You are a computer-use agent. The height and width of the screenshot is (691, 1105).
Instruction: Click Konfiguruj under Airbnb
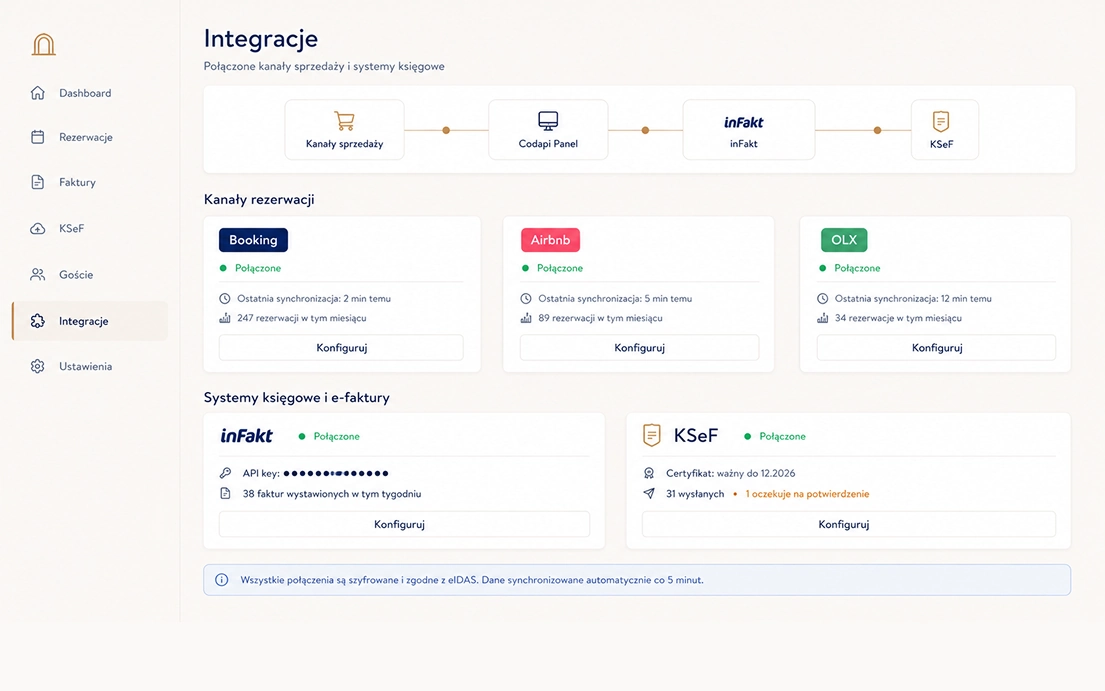[x=639, y=348]
